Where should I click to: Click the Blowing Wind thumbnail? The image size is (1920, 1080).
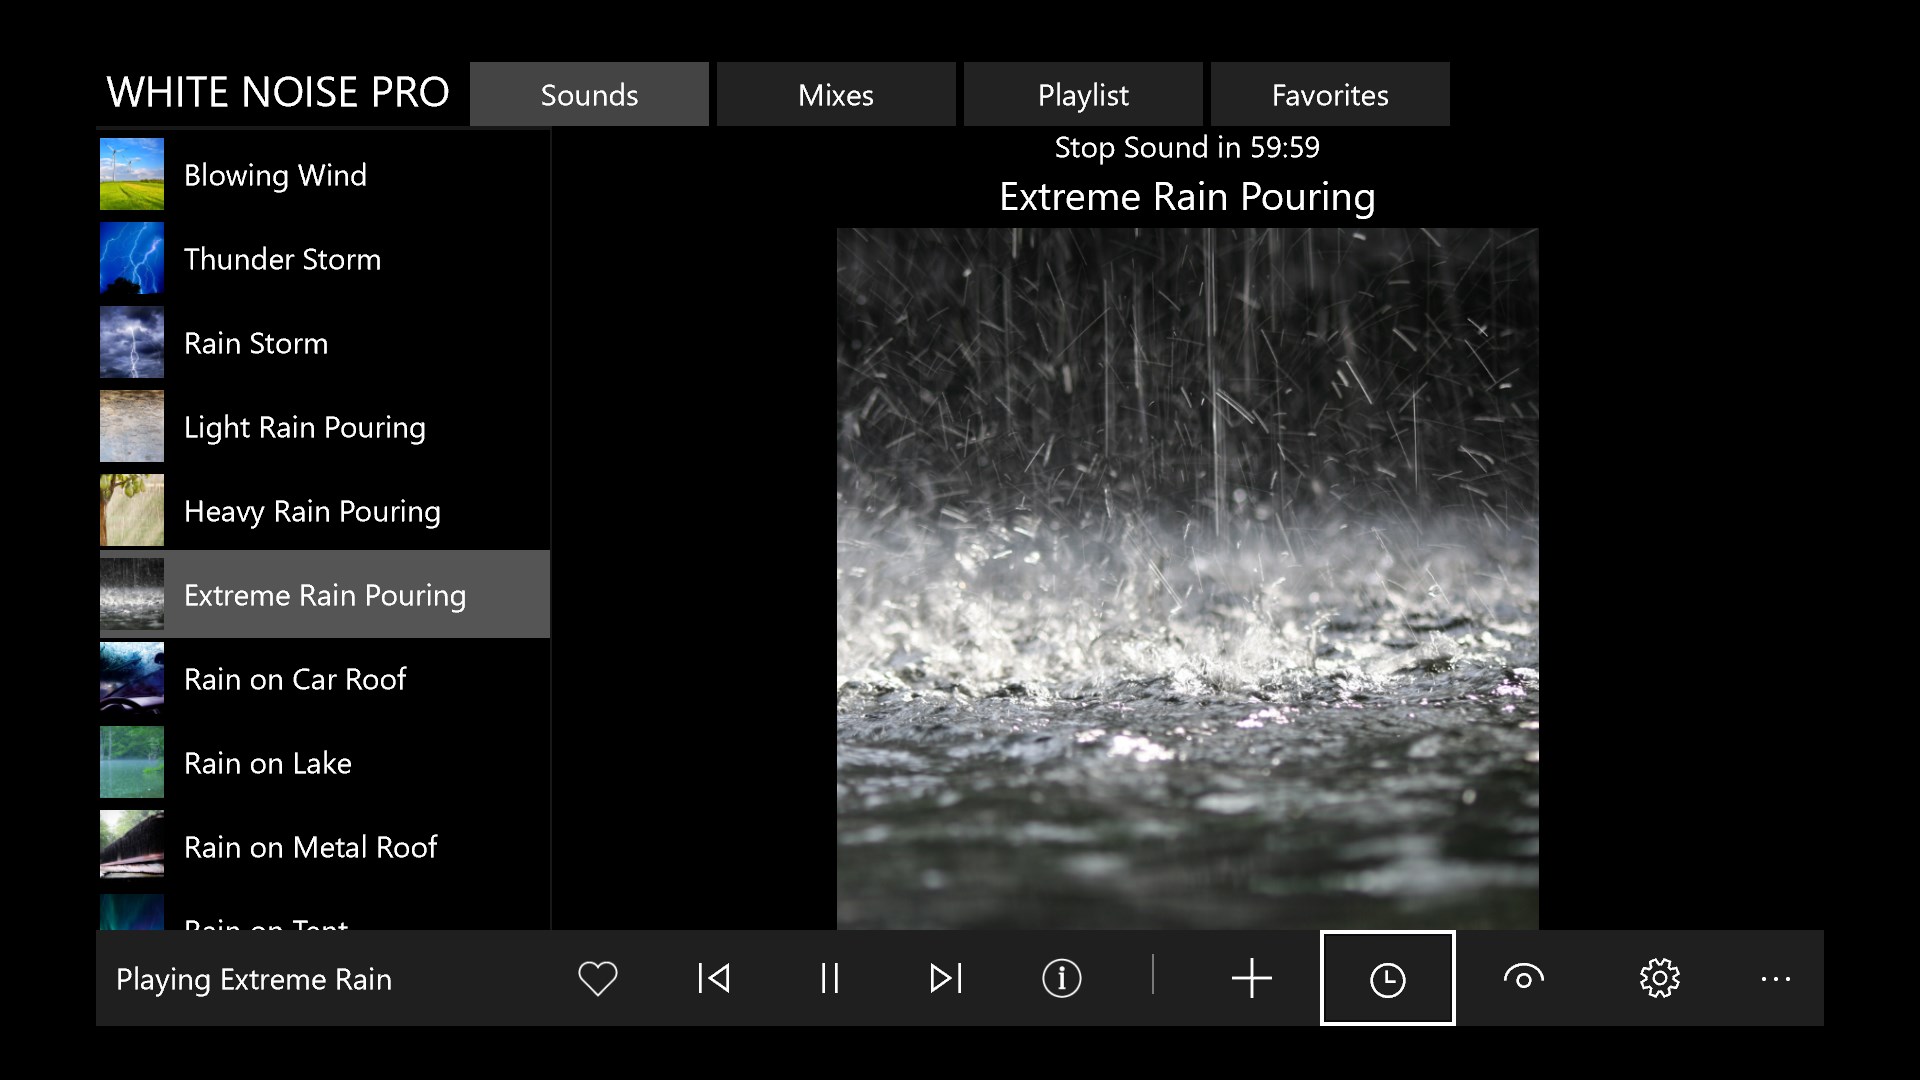click(x=132, y=175)
